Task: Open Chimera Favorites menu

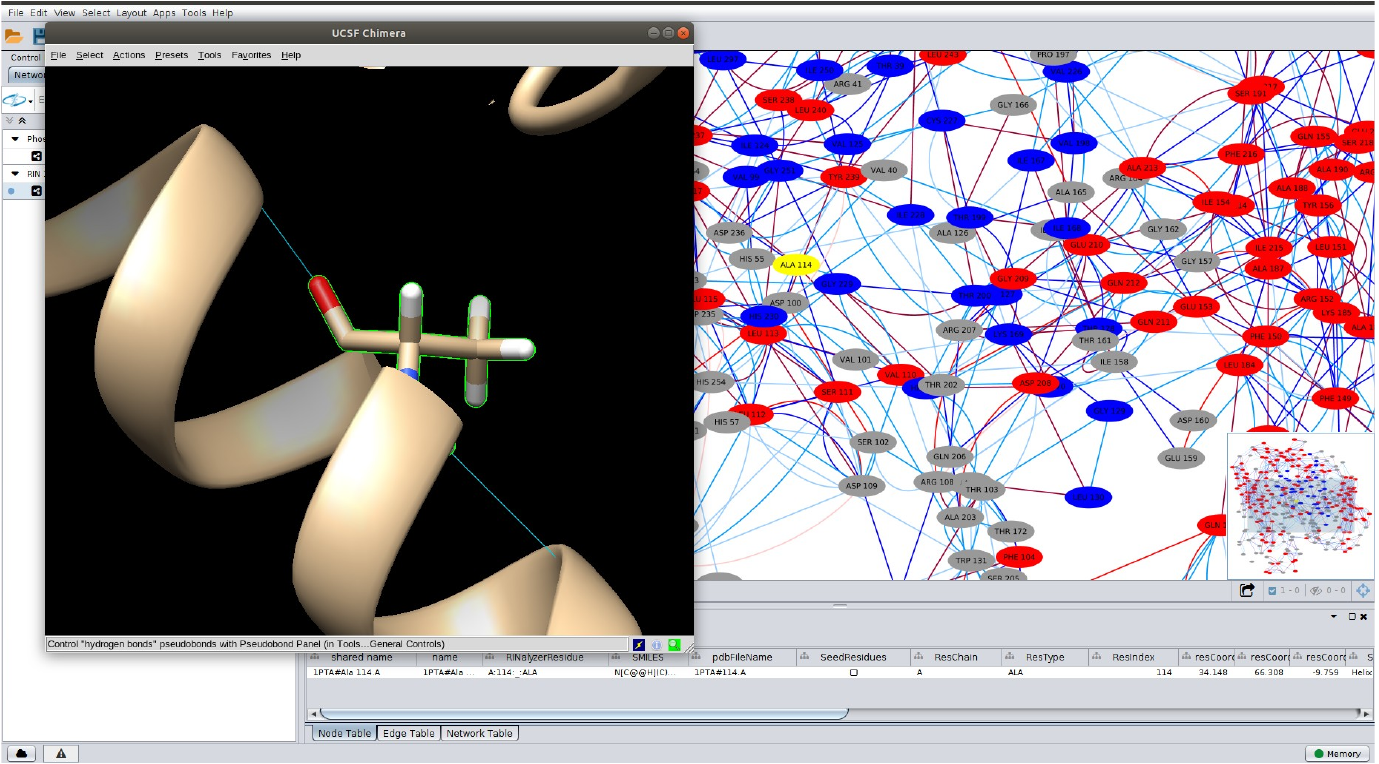Action: [x=251, y=55]
